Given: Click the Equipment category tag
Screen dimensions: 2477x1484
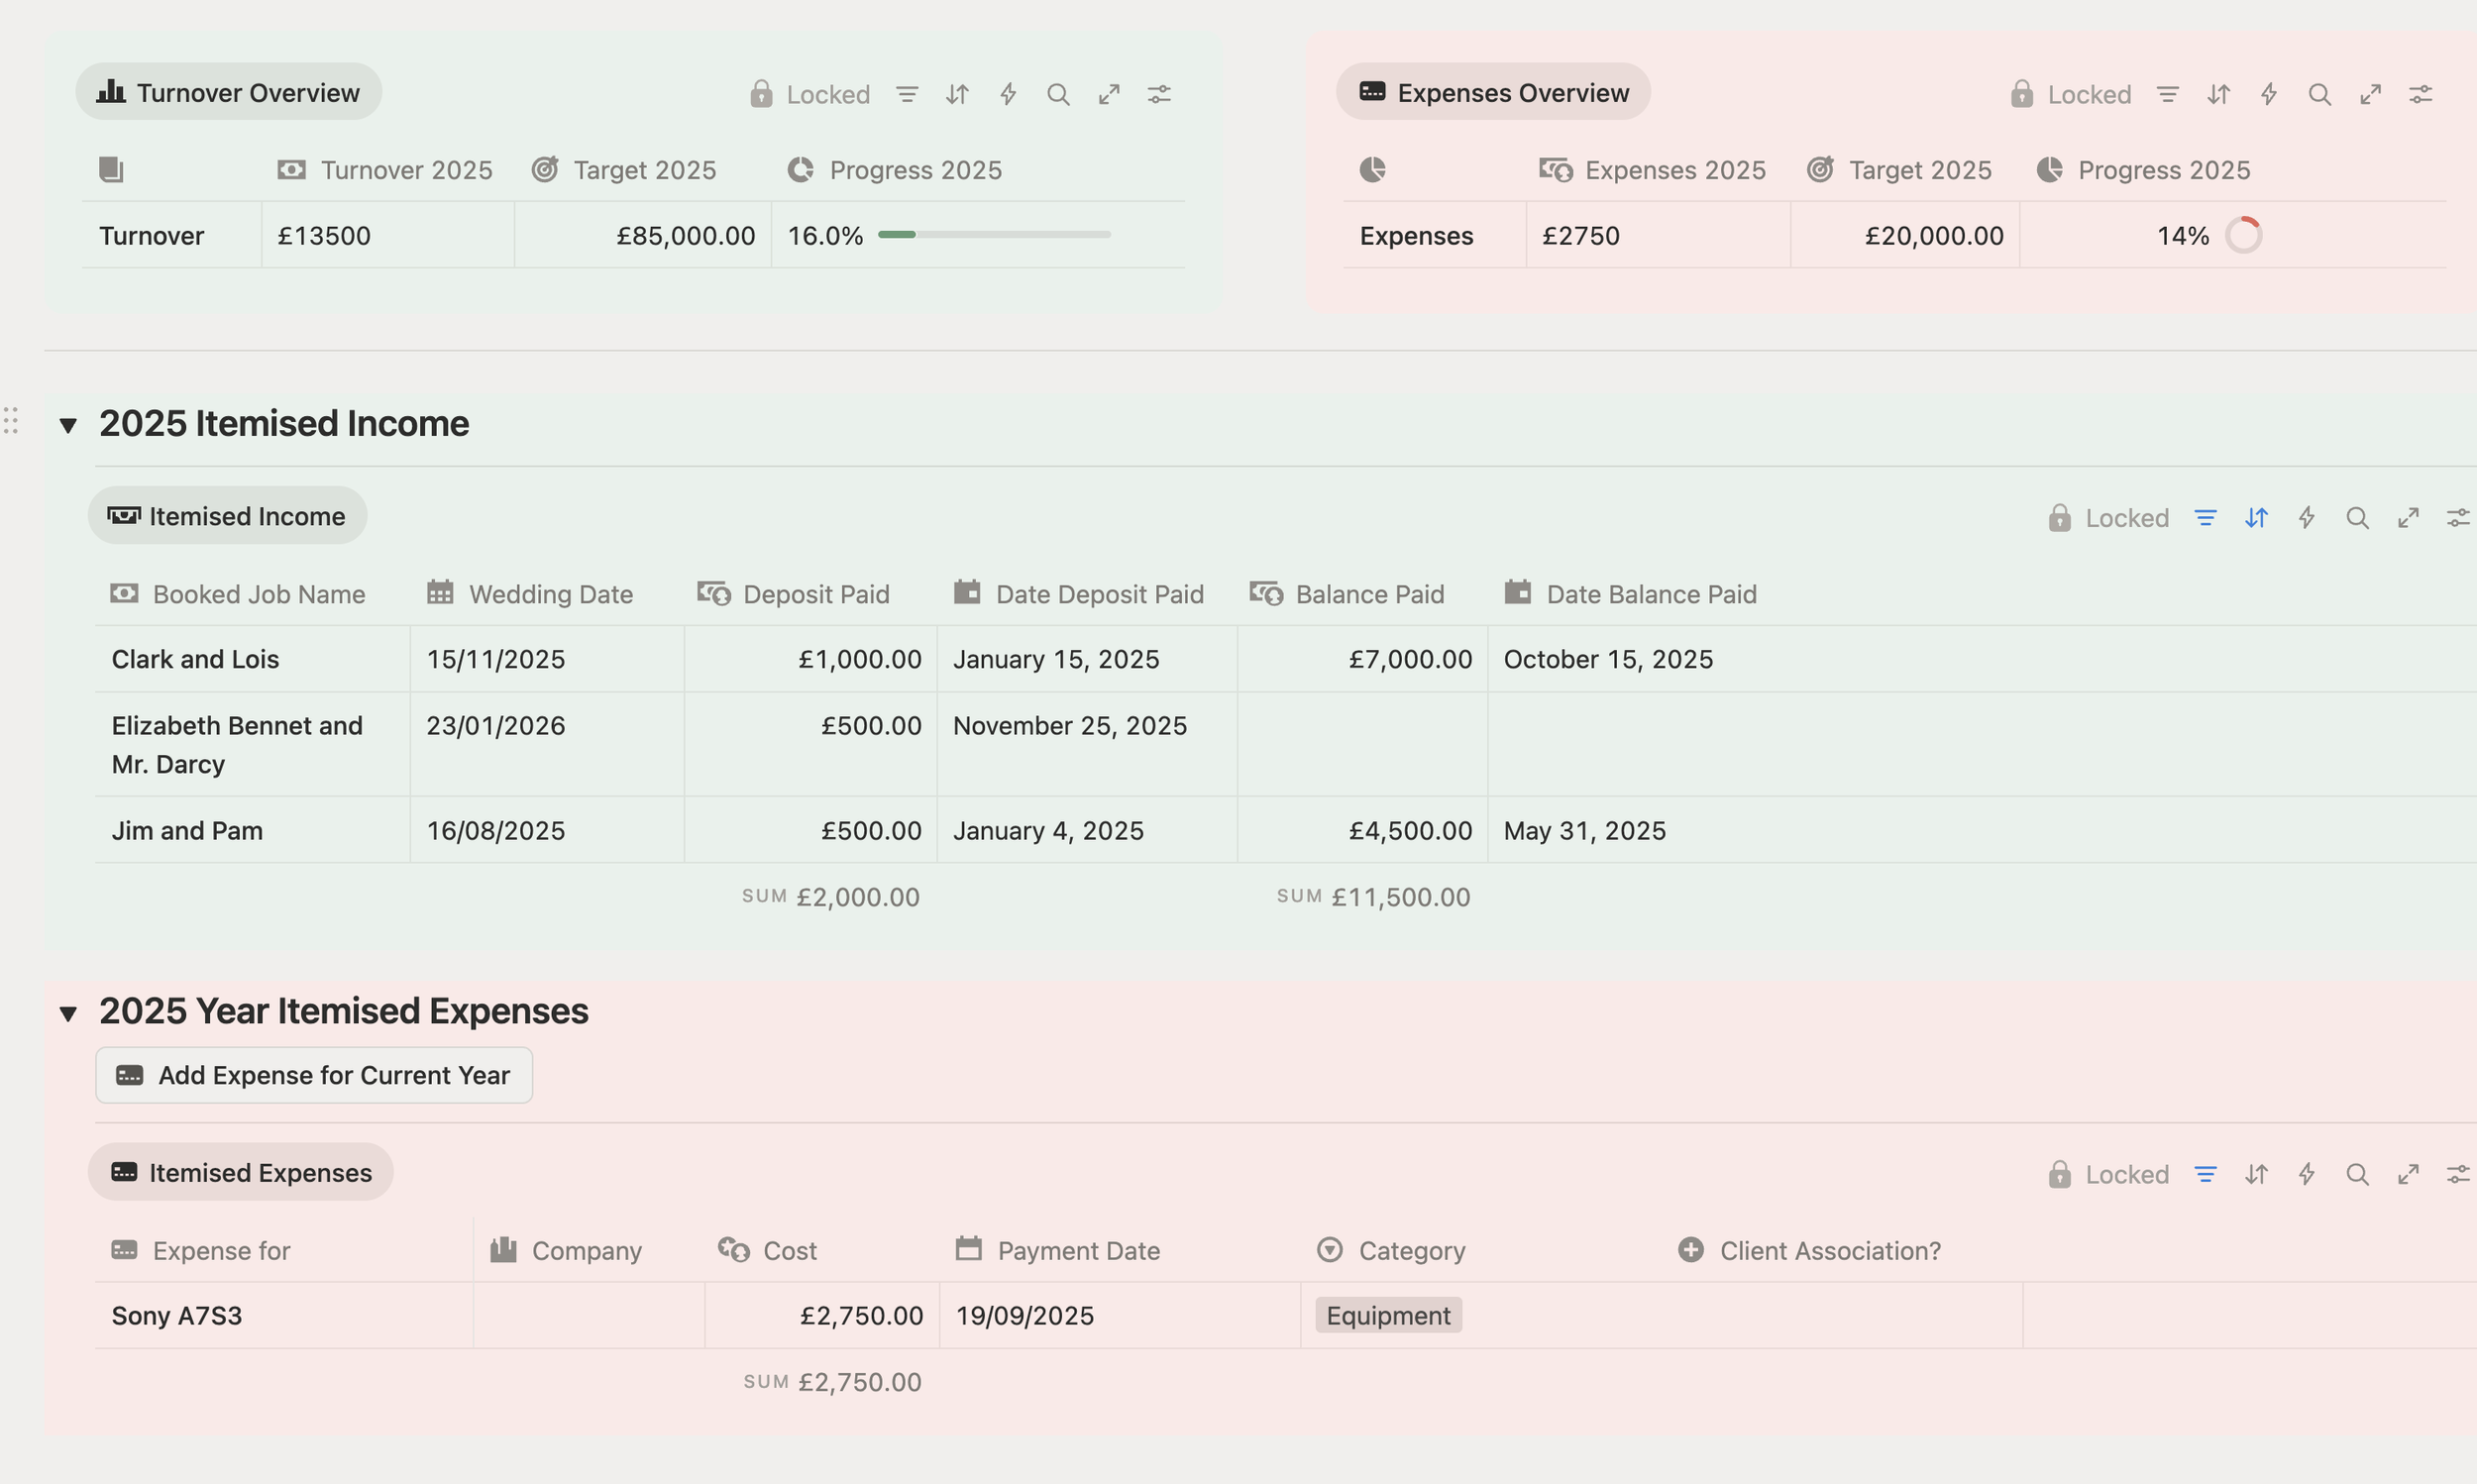Looking at the screenshot, I should point(1387,1315).
